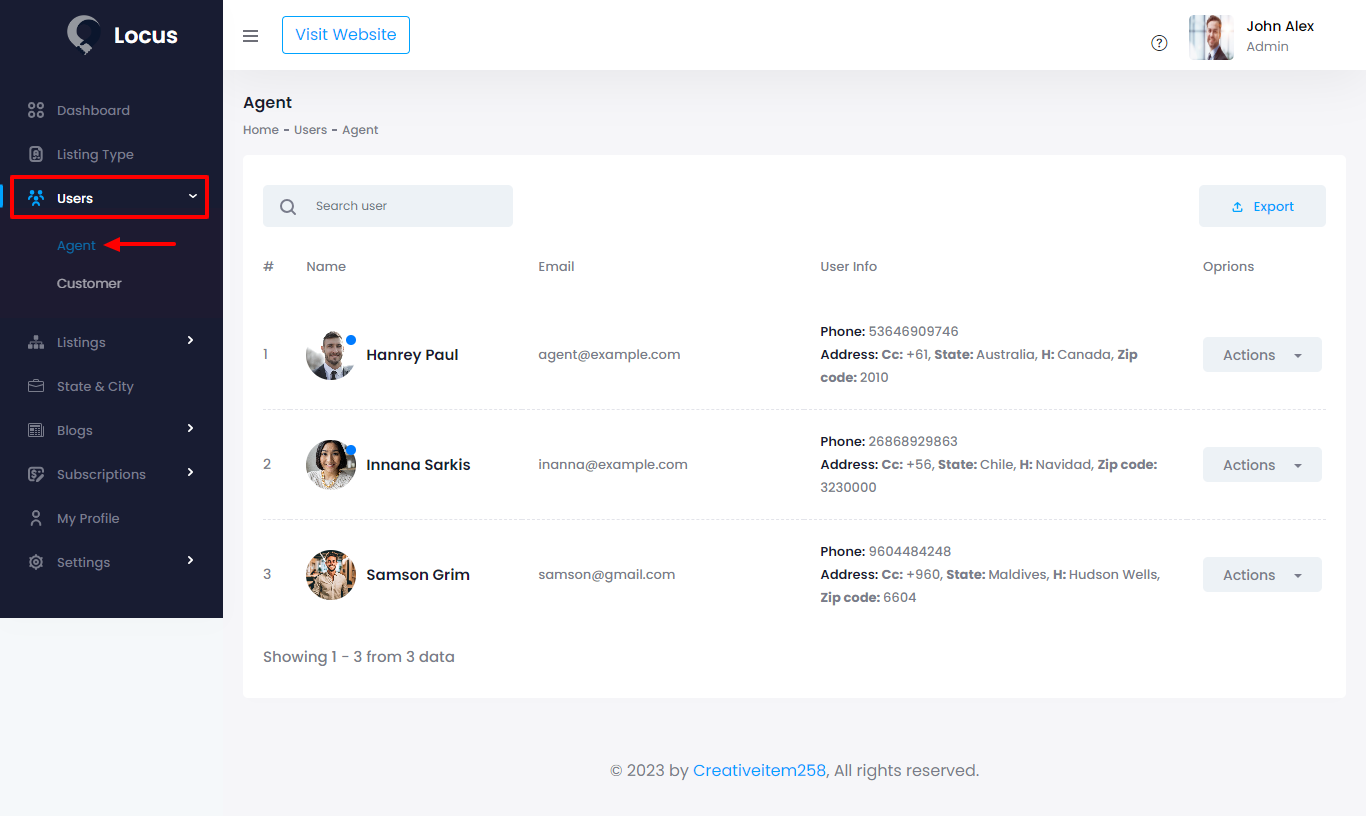Click the hamburger menu icon
The width and height of the screenshot is (1366, 816).
coord(250,35)
